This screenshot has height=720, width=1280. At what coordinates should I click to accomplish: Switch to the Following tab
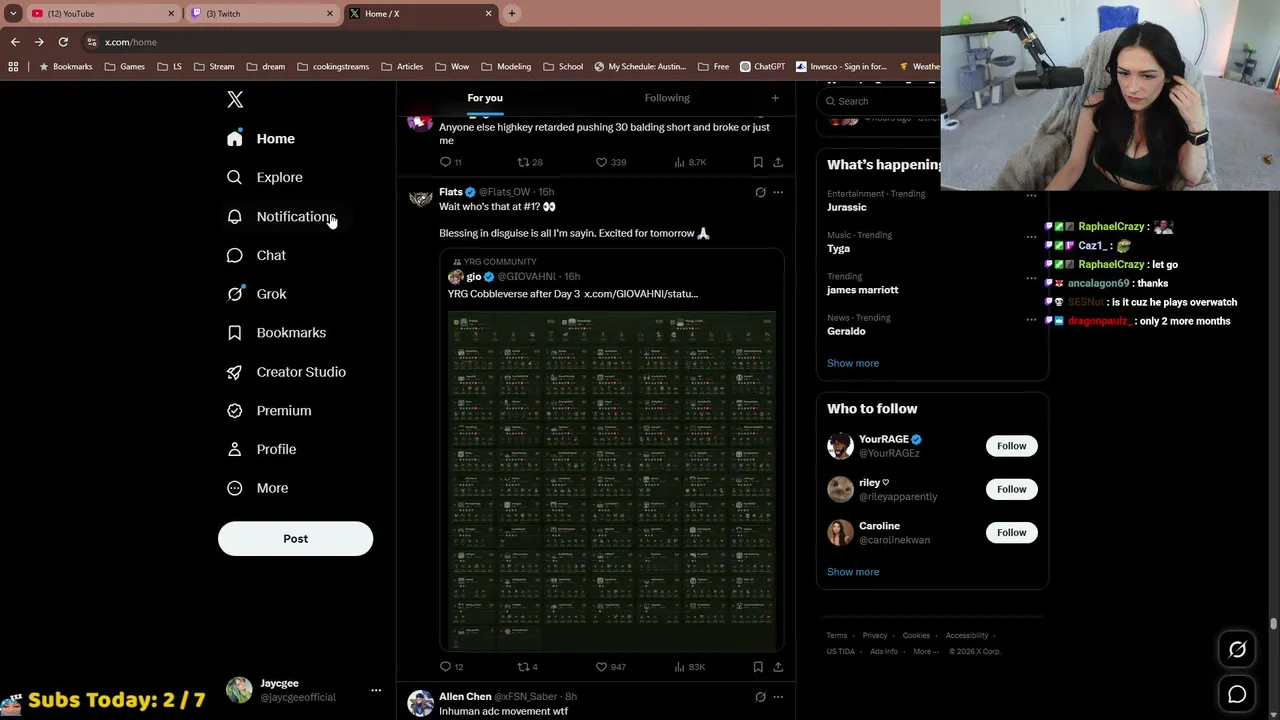[667, 98]
